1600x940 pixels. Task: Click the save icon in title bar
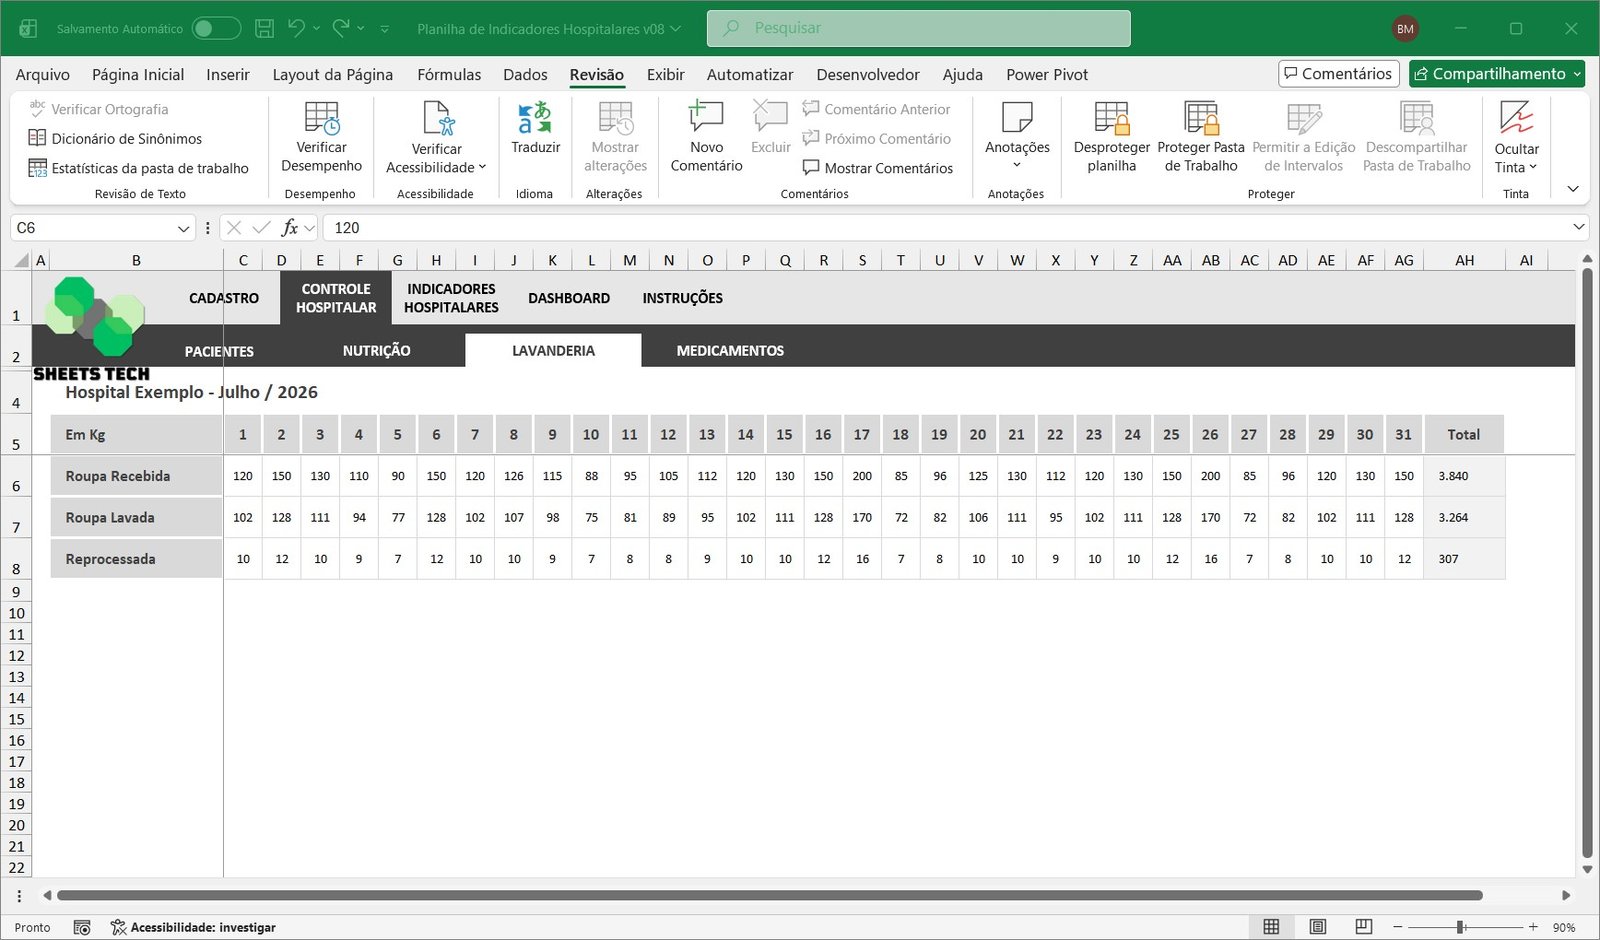coord(264,29)
